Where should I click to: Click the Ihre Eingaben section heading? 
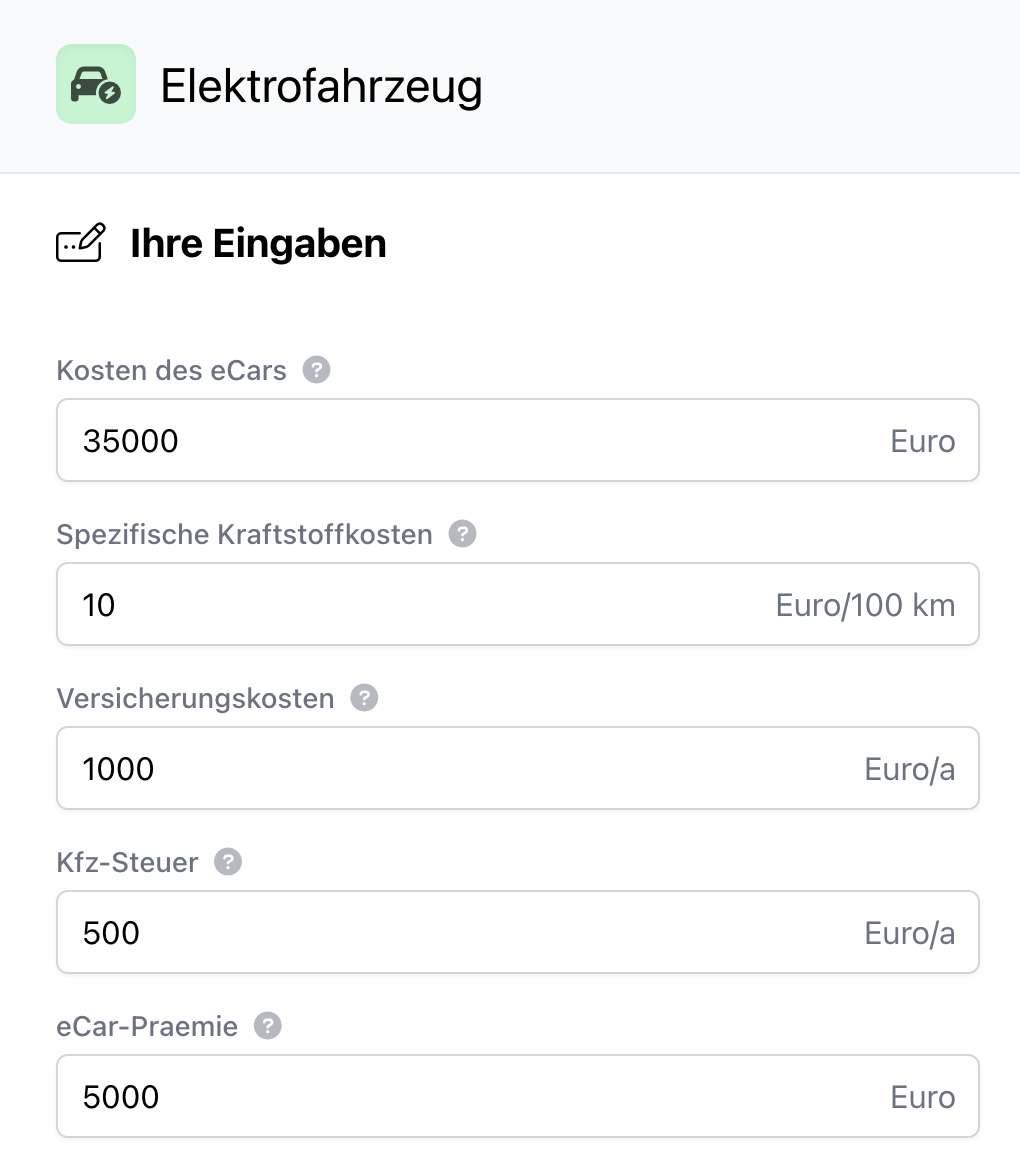pyautogui.click(x=258, y=244)
